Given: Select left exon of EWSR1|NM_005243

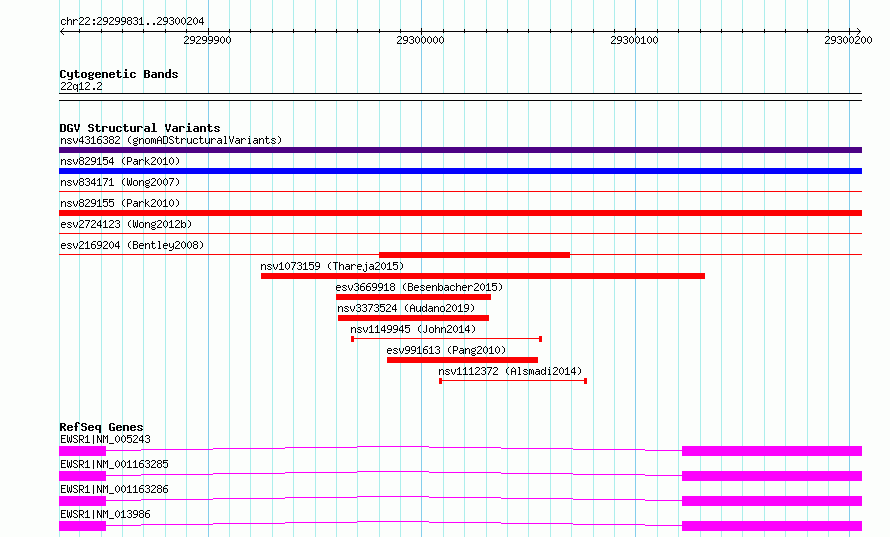Looking at the screenshot, I should point(82,451).
